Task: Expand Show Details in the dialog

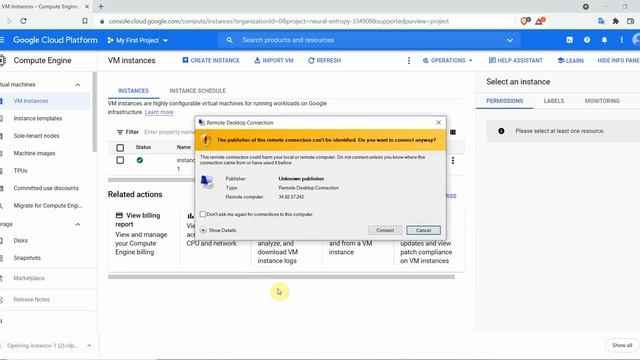Action: [218, 230]
